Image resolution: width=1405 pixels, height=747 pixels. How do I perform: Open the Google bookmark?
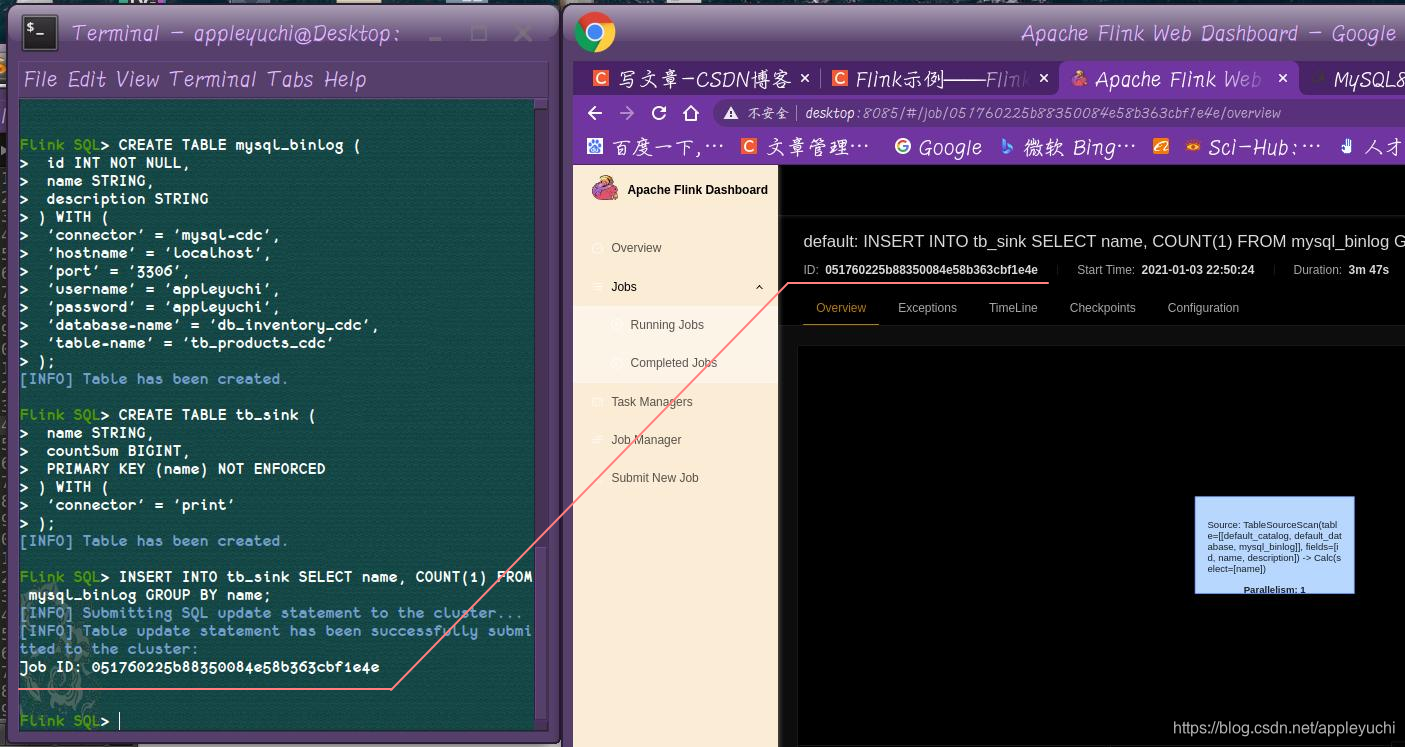937,146
